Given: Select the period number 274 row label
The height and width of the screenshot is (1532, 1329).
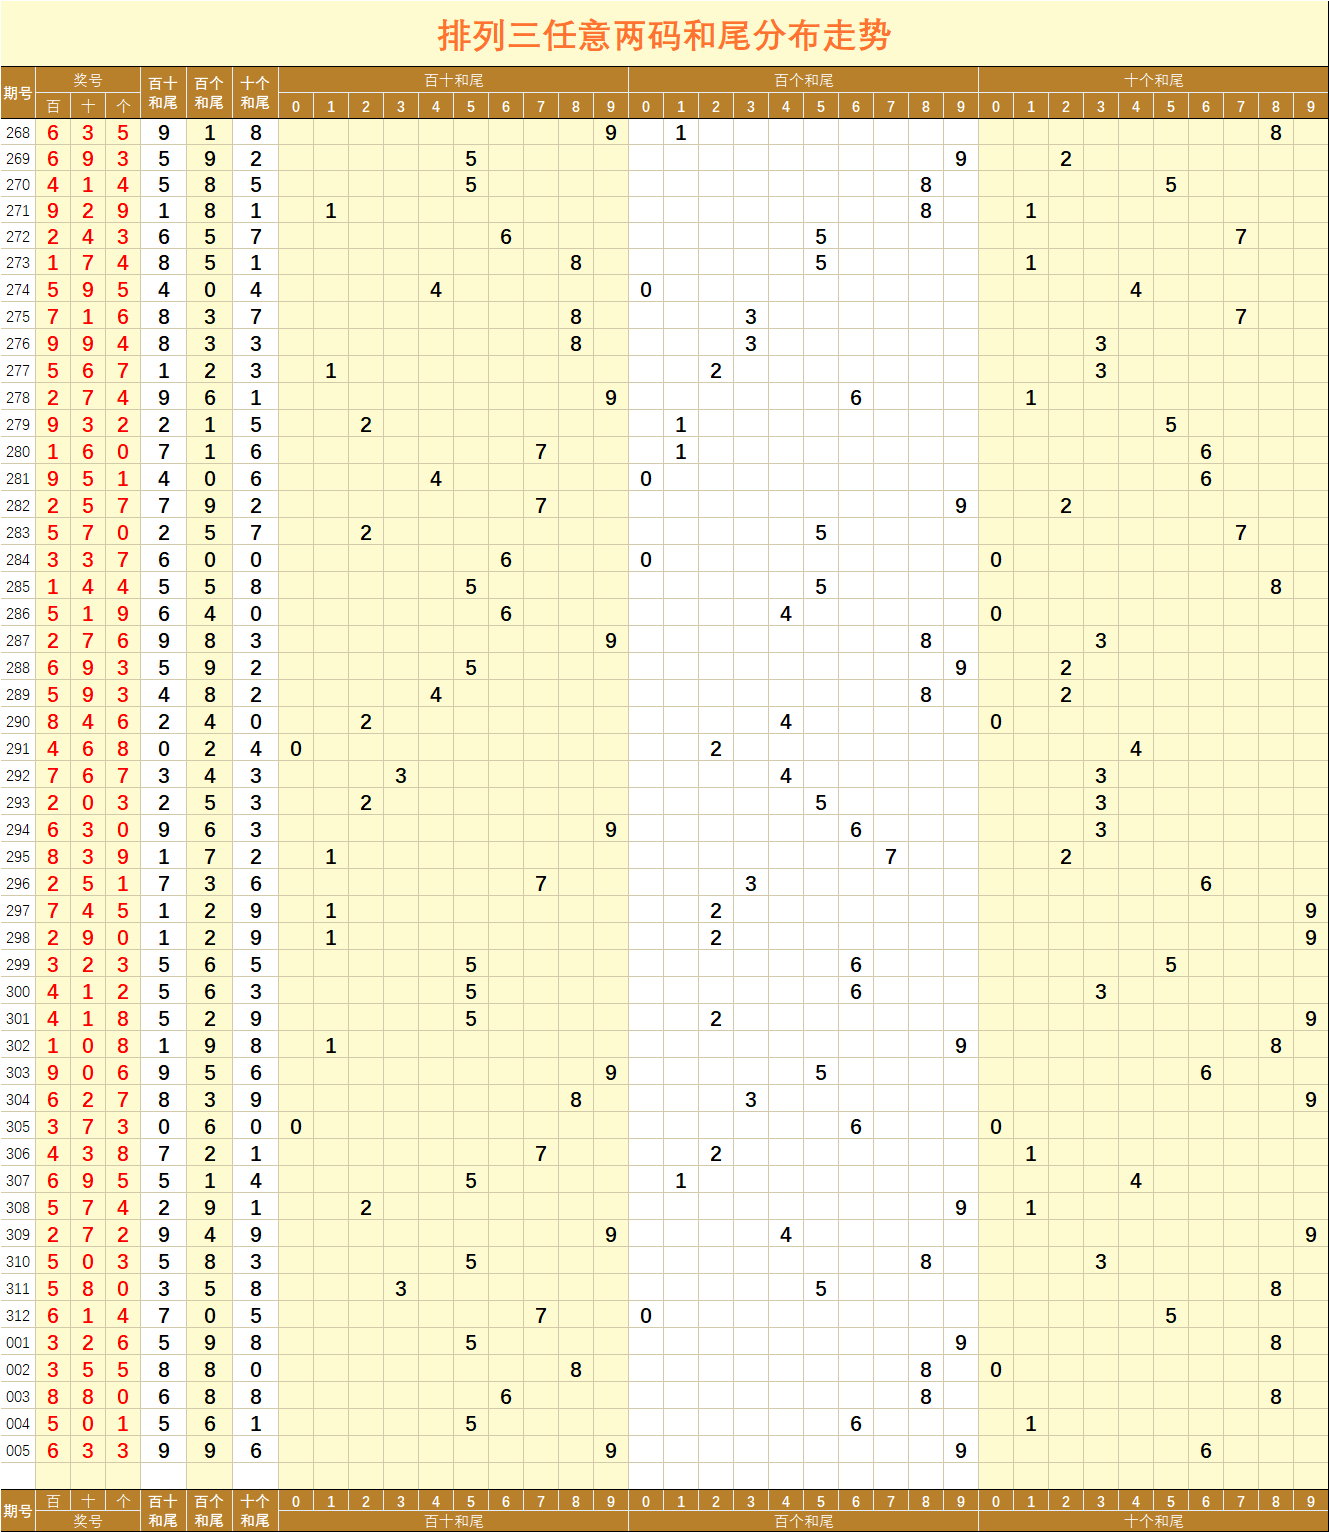Looking at the screenshot, I should (18, 290).
